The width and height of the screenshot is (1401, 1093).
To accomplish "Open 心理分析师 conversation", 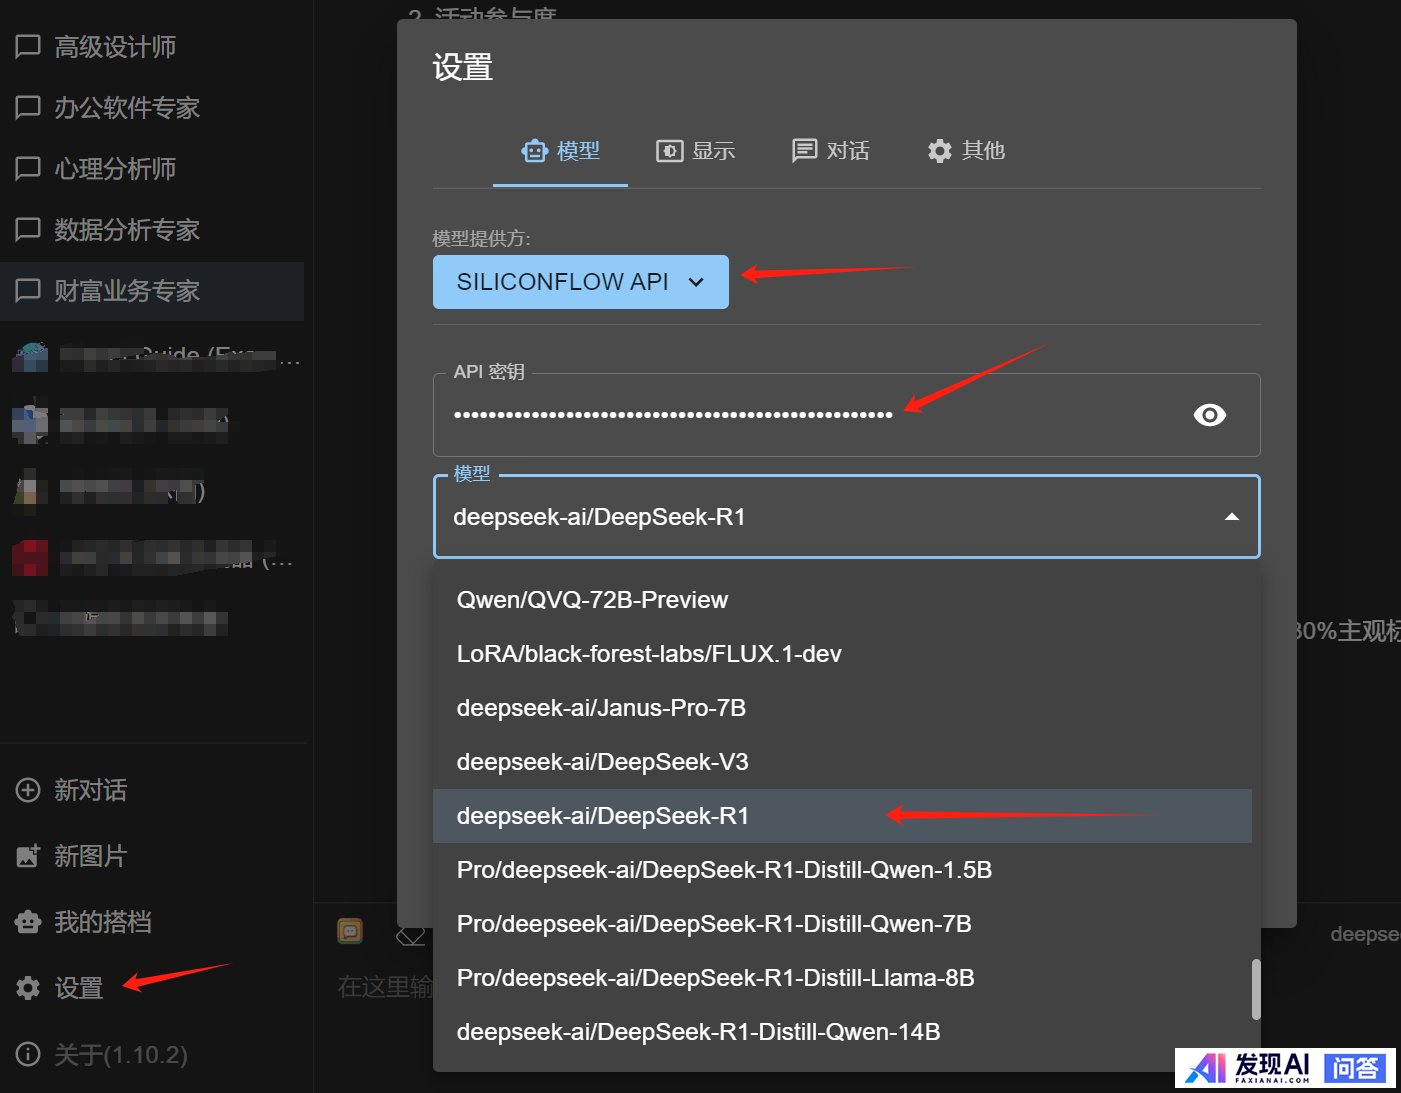I will (152, 169).
